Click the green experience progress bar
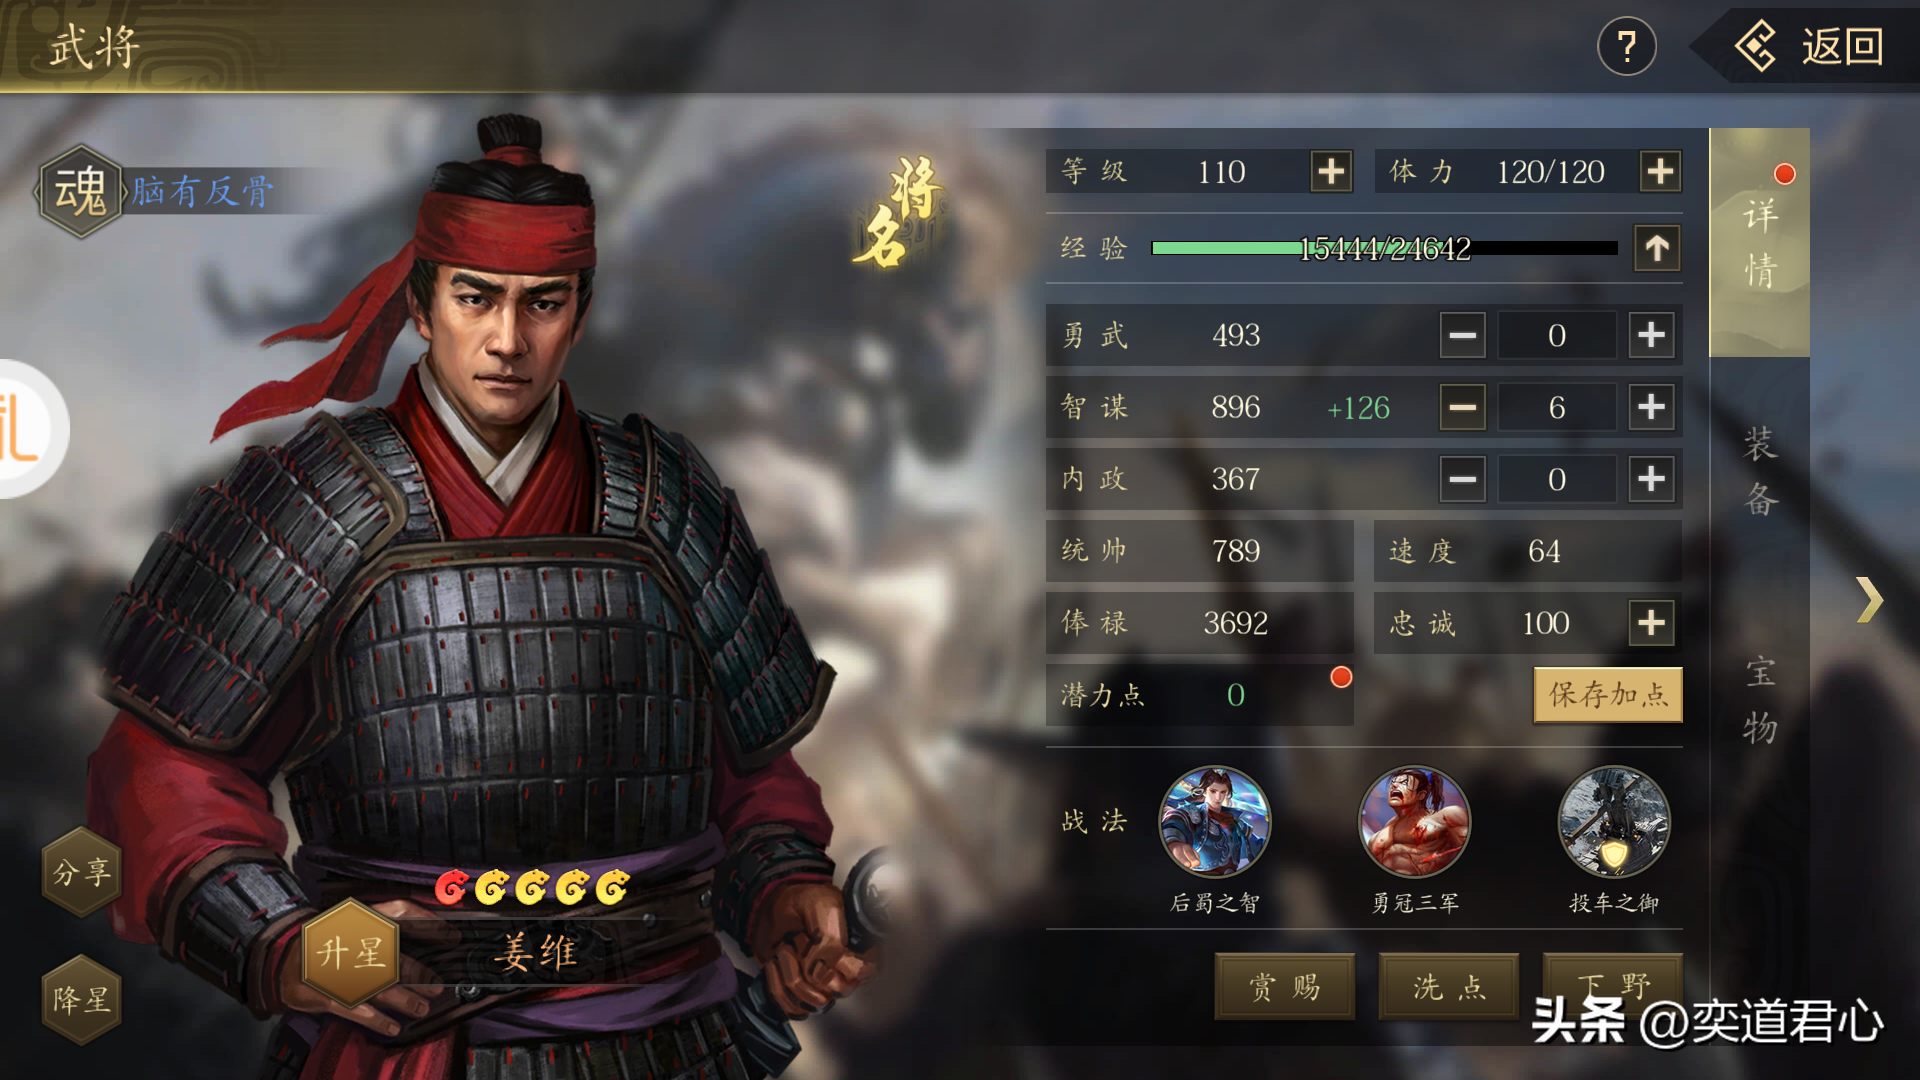This screenshot has height=1080, width=1920. (1384, 248)
